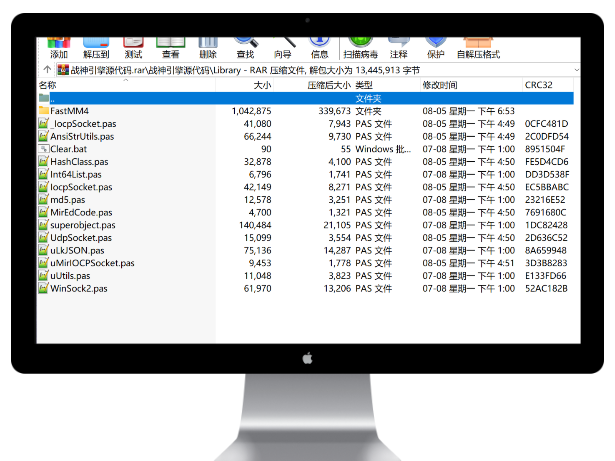Open the 注释 (Comment) tool
Viewport: 615px width, 461px height.
(399, 49)
